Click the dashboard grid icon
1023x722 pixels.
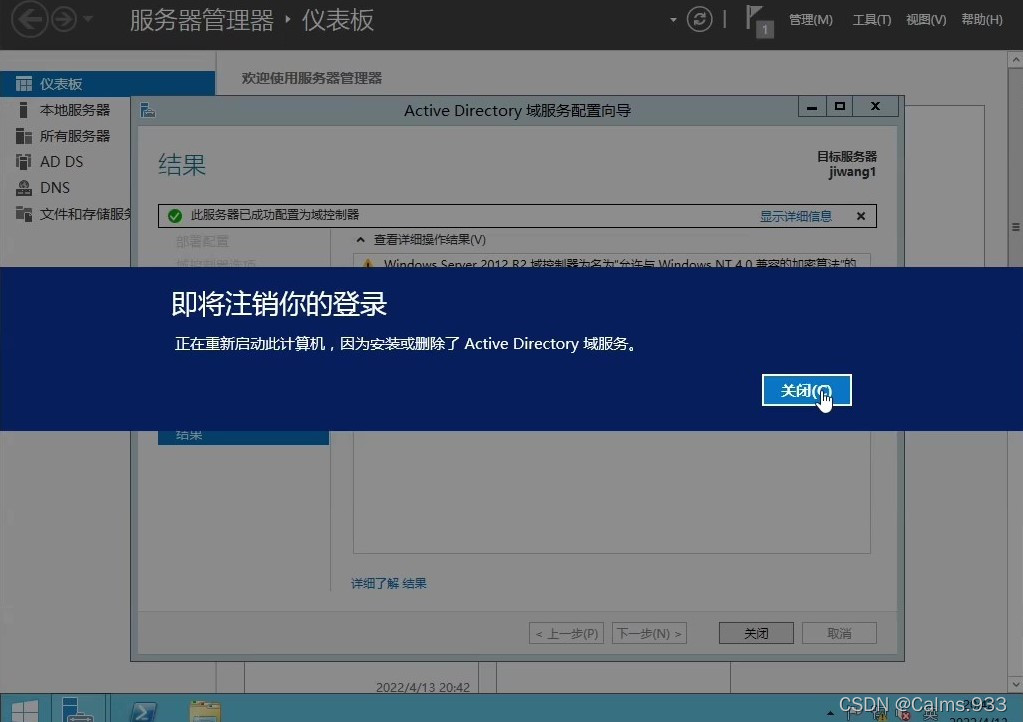point(23,83)
